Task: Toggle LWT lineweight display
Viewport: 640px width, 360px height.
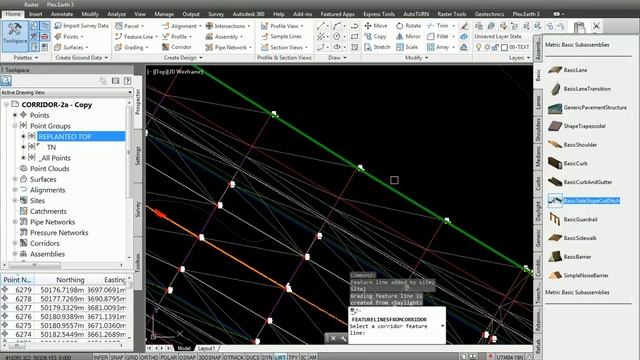Action: pyautogui.click(x=280, y=357)
